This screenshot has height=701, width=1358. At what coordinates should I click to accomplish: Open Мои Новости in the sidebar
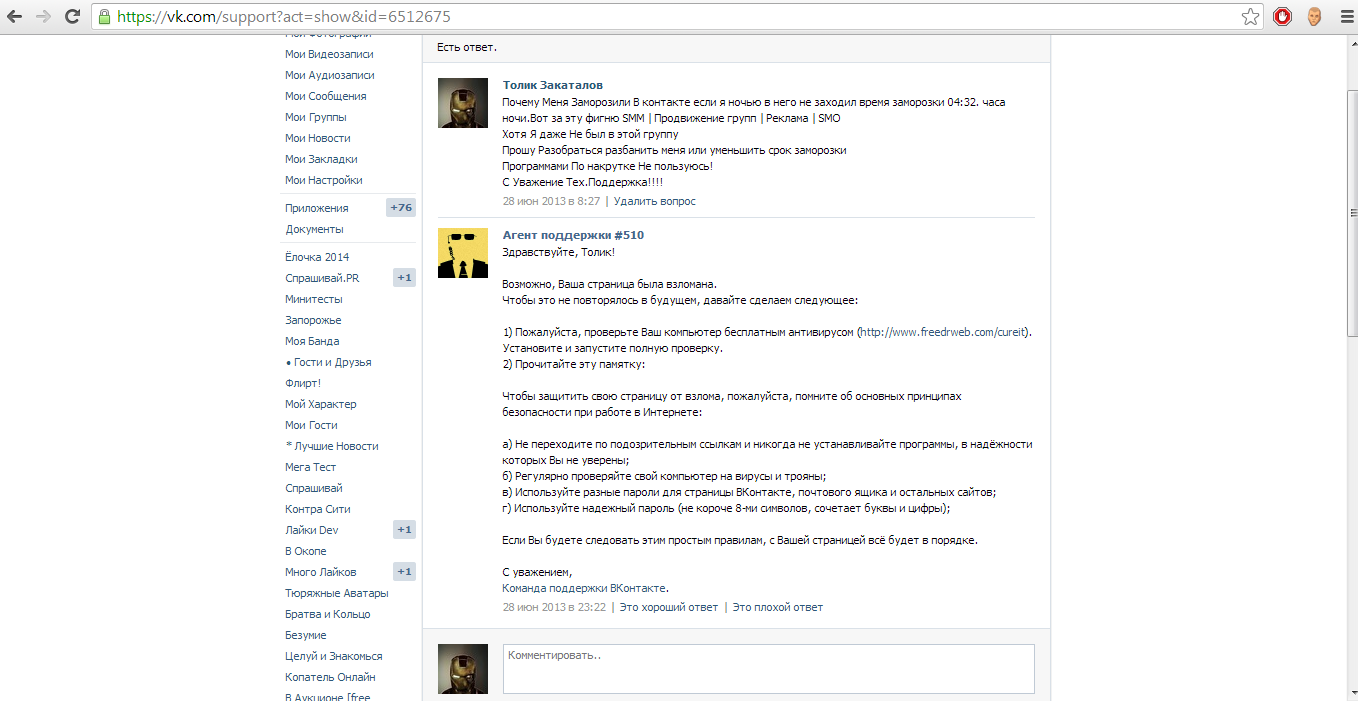pyautogui.click(x=318, y=138)
